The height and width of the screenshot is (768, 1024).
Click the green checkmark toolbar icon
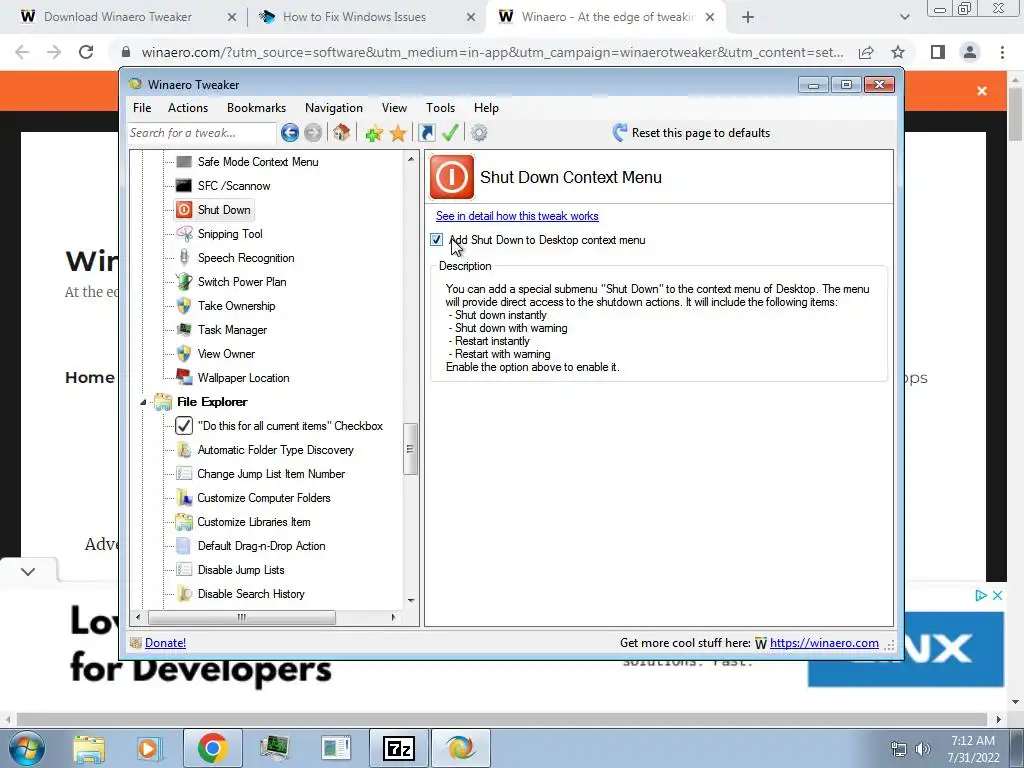(x=450, y=133)
